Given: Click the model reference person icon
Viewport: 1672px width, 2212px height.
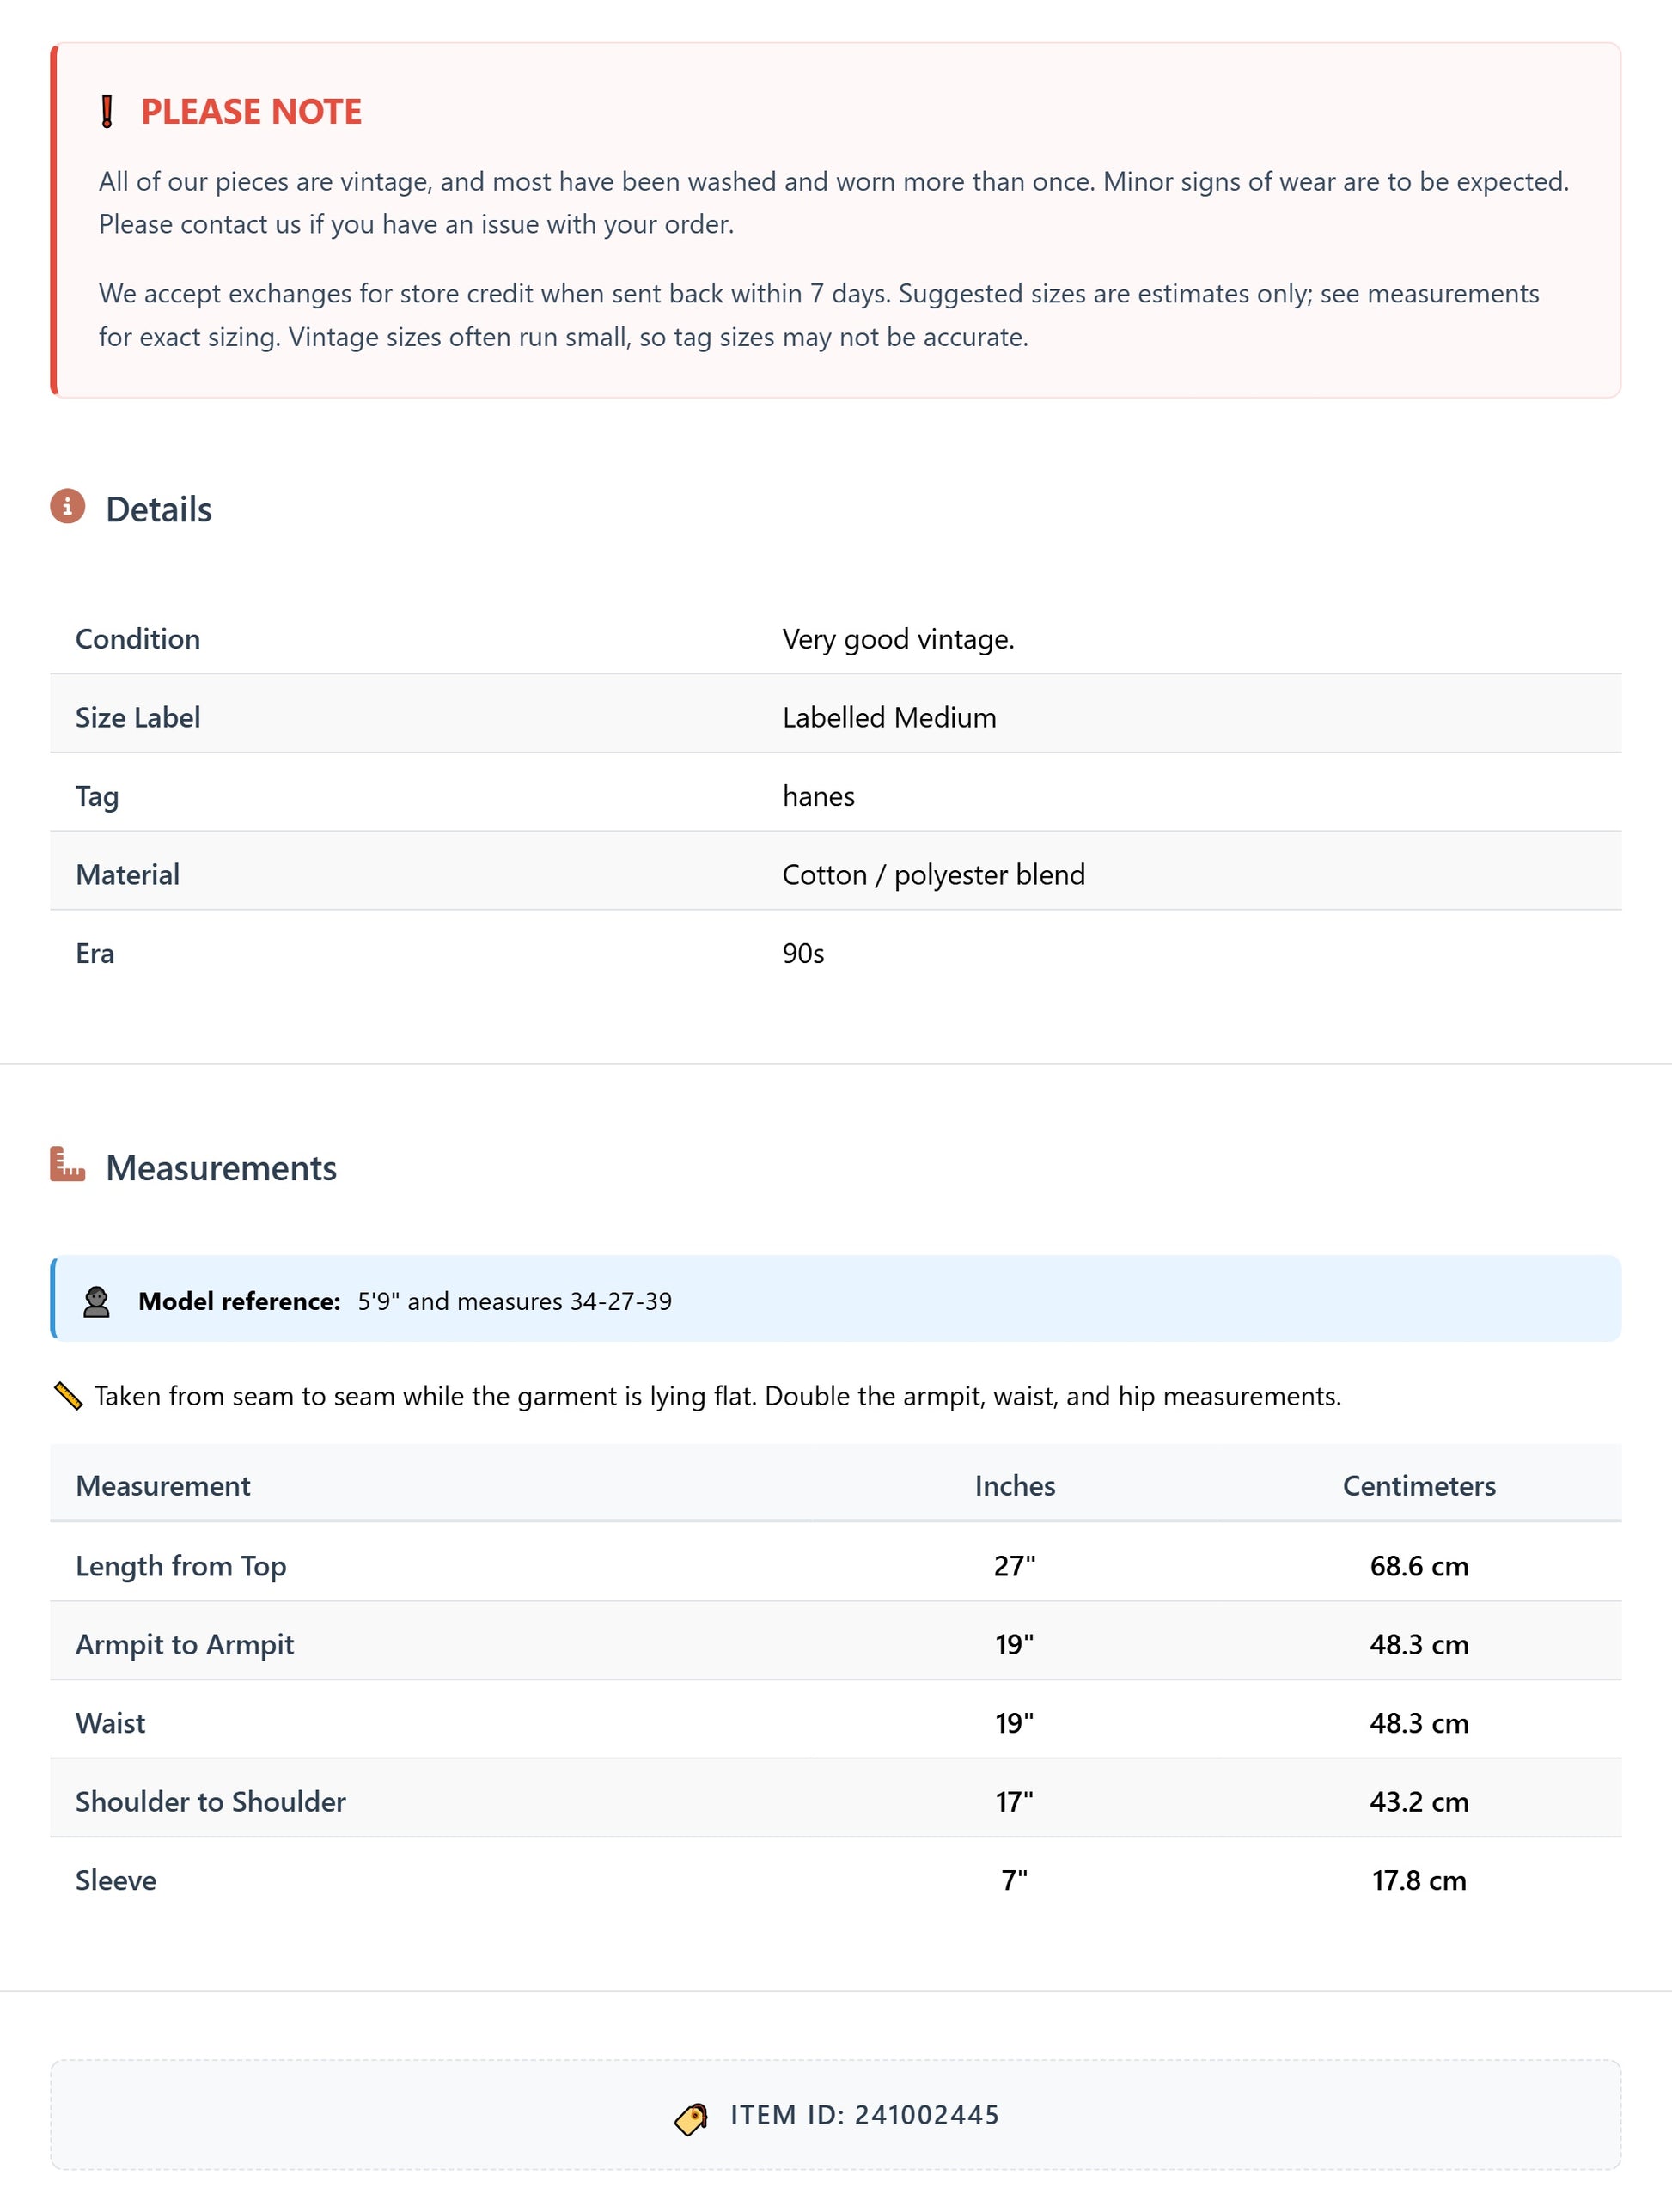Looking at the screenshot, I should (x=97, y=1302).
